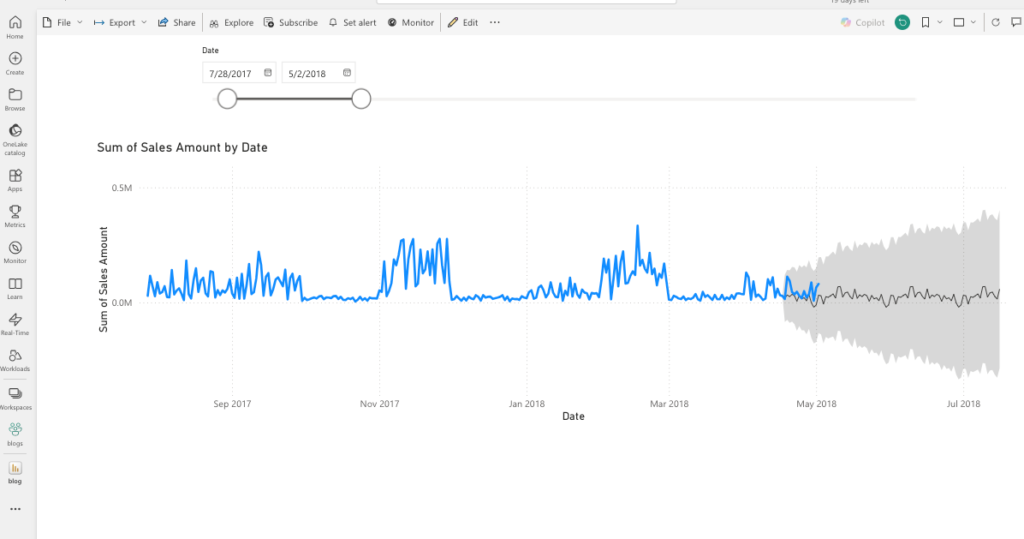Open Workloads in the sidebar
This screenshot has width=1024, height=539.
tap(15, 360)
